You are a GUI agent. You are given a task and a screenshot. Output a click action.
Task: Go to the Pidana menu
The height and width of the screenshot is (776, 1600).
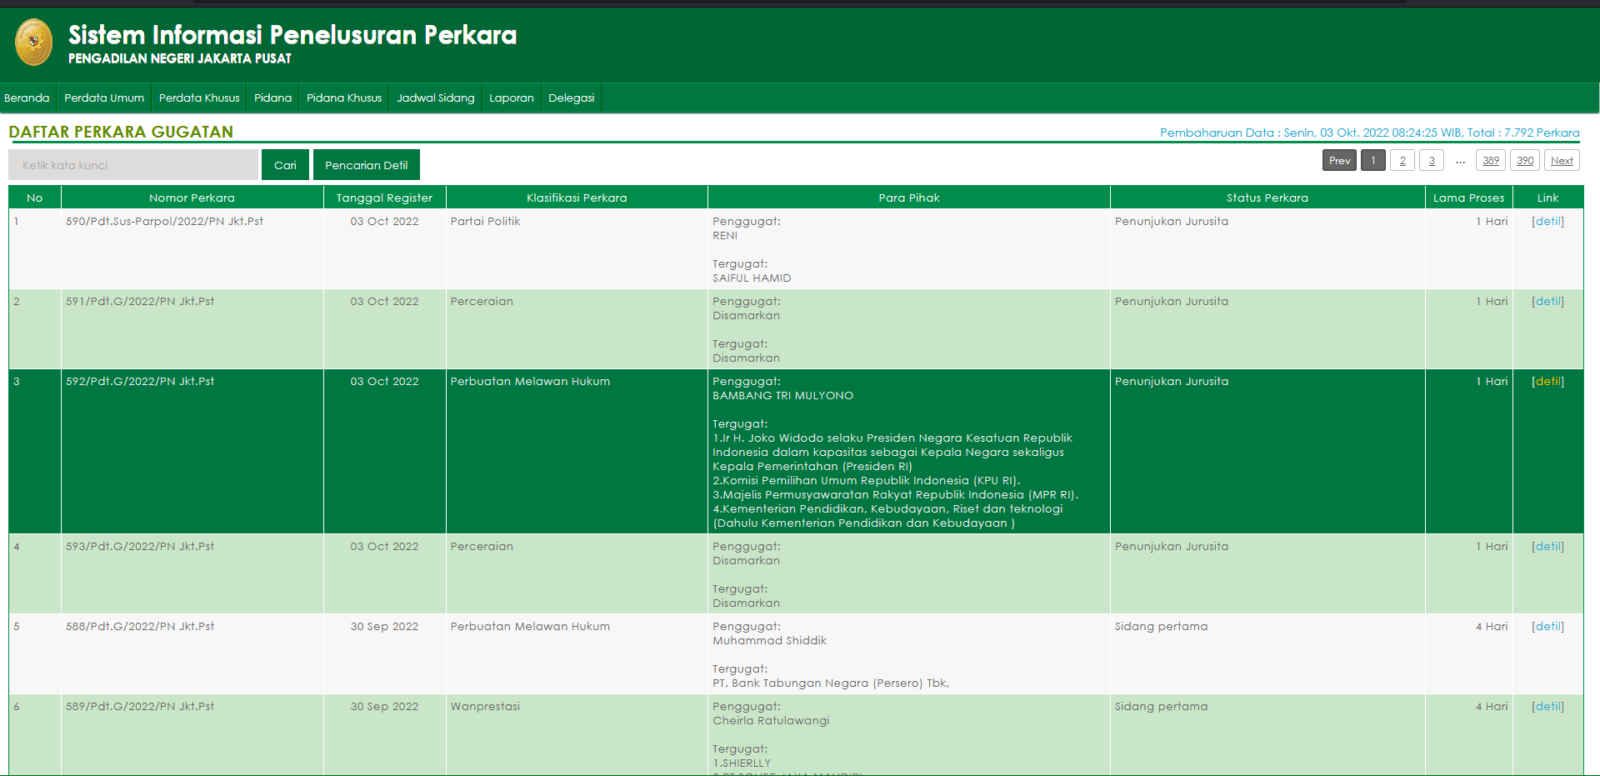pyautogui.click(x=273, y=98)
